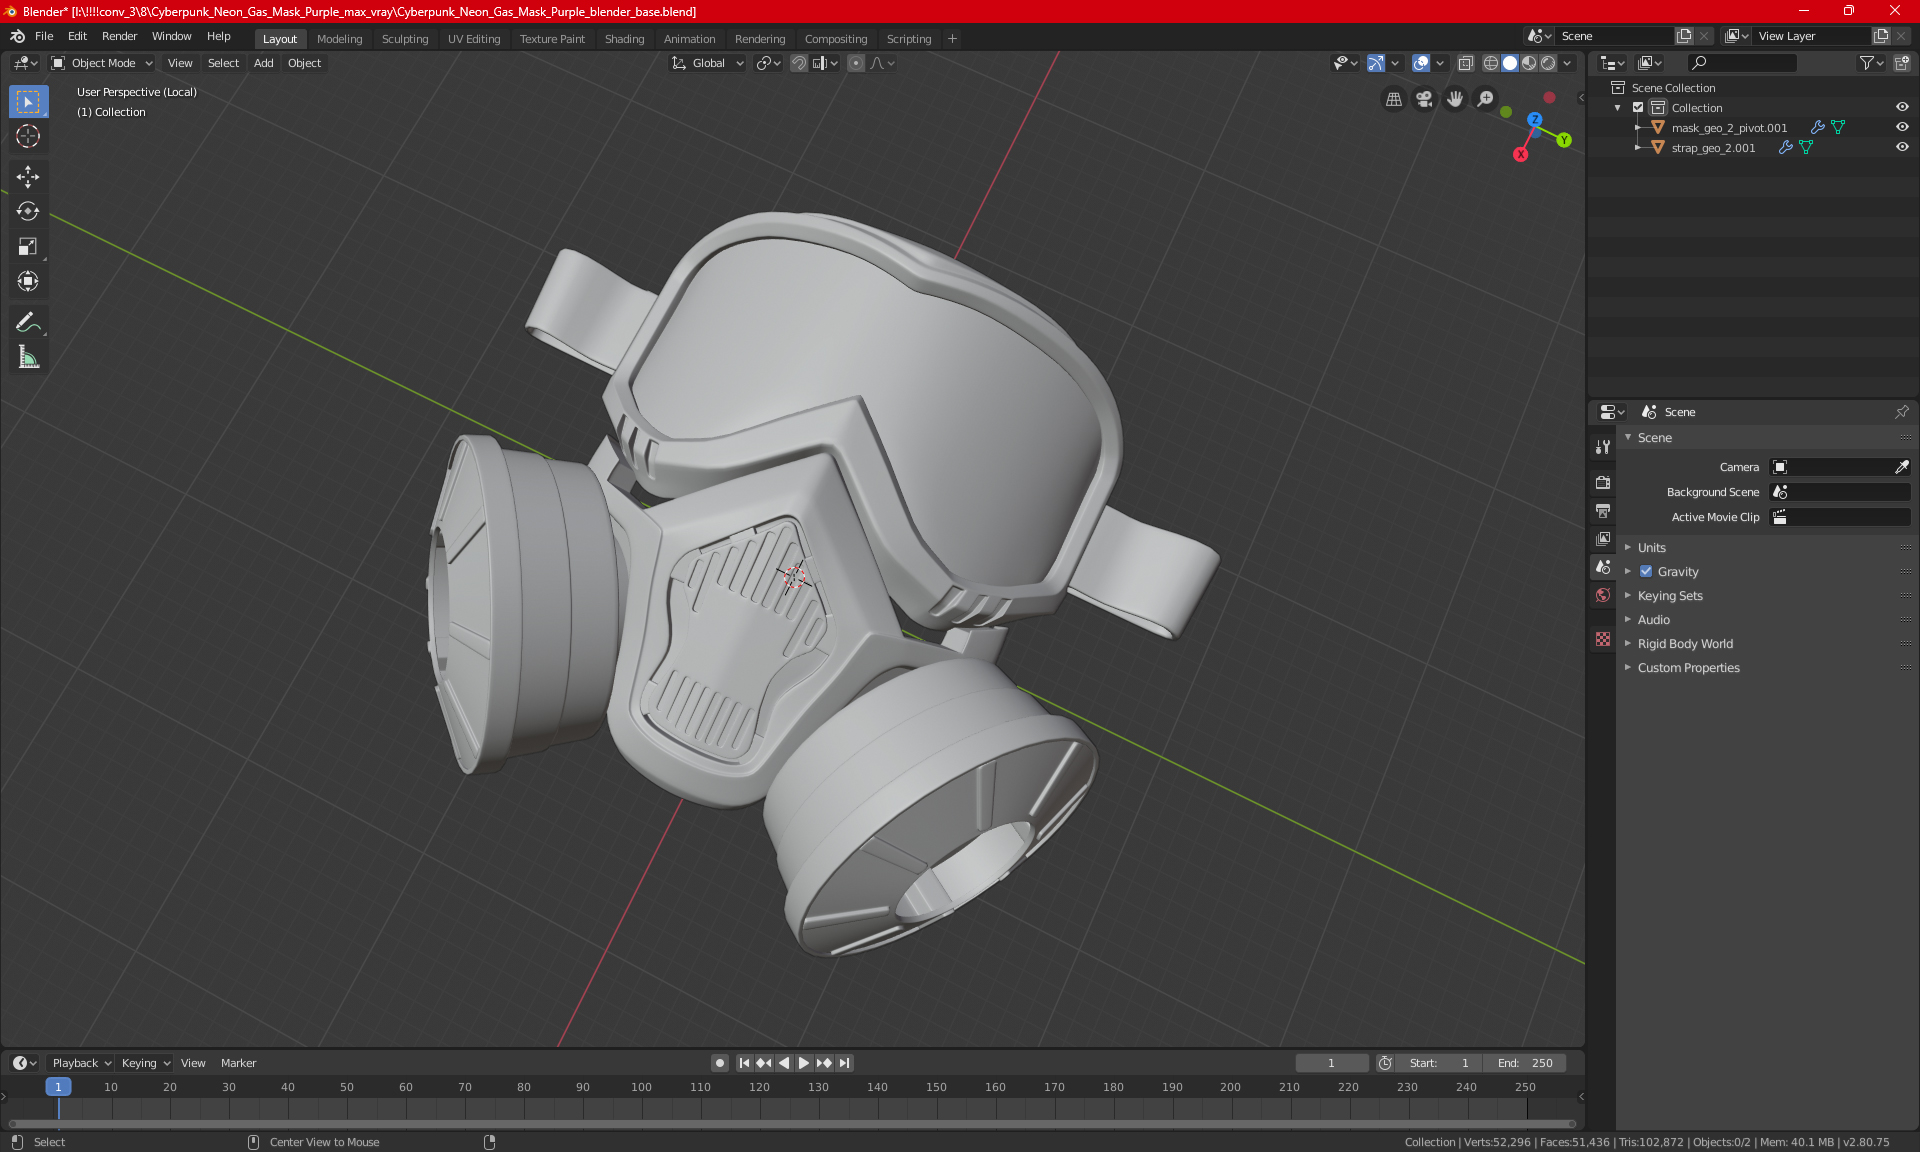Toggle camera view in viewport
Screen dimensions: 1920x1152
pos(1424,99)
